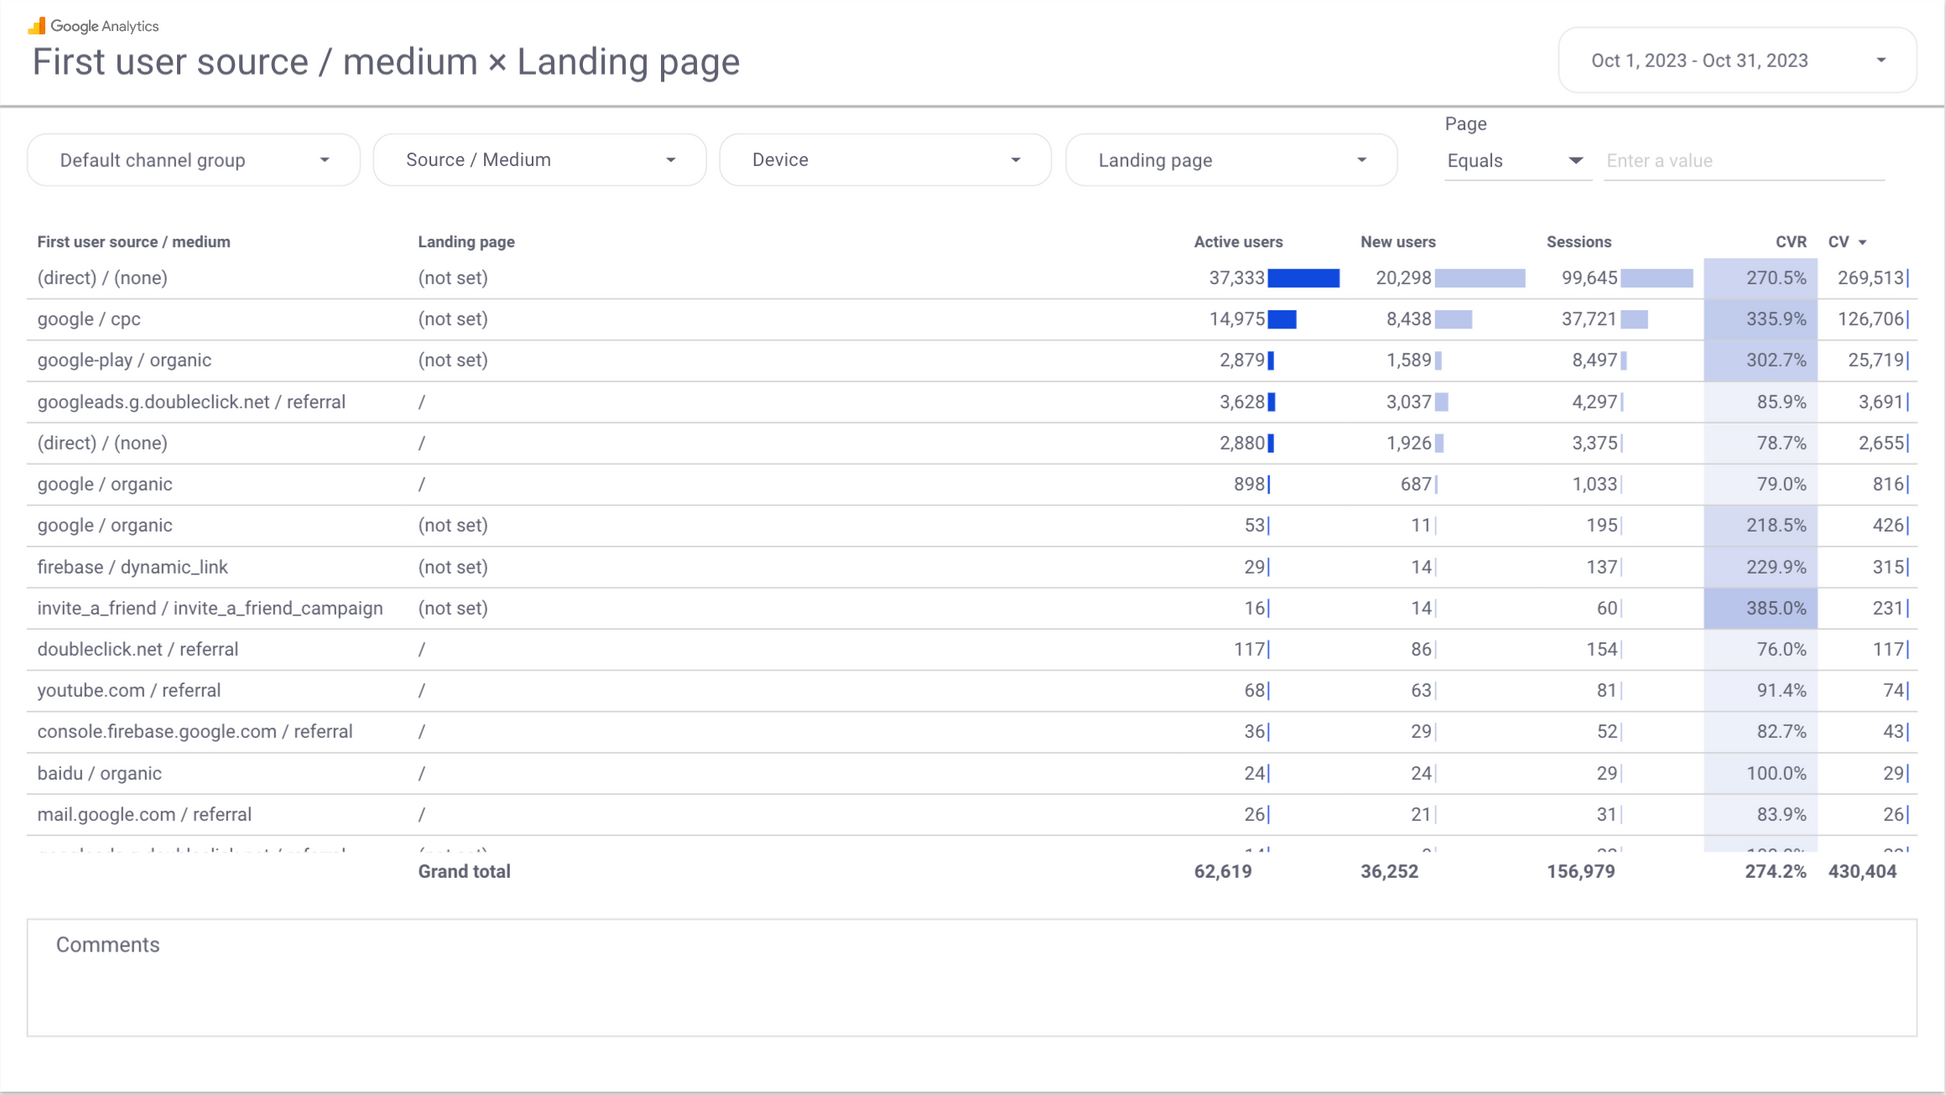This screenshot has height=1095, width=1946.
Task: Select the google / cpc row
Action: [89, 319]
